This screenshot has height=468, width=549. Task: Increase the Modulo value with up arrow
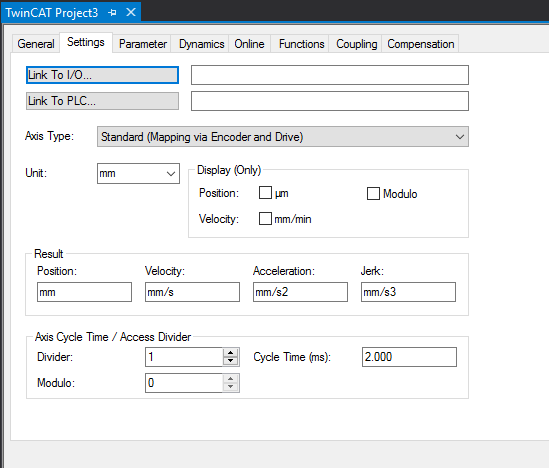click(230, 379)
